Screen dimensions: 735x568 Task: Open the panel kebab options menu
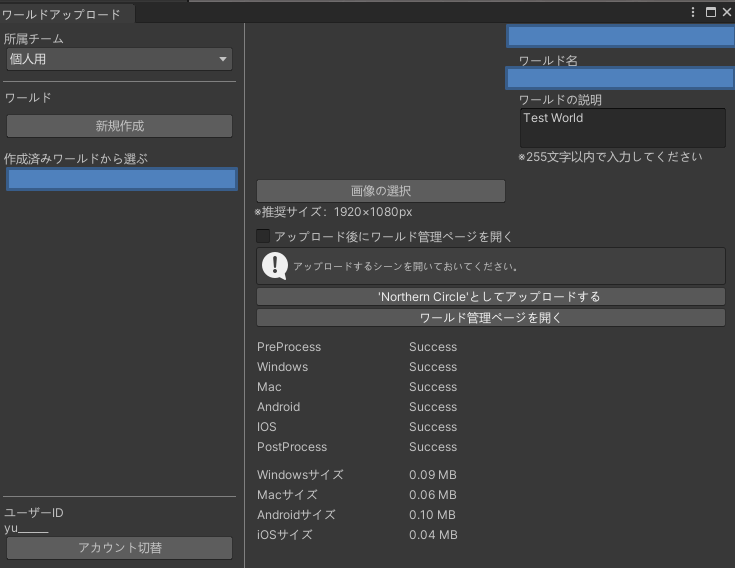coord(693,12)
